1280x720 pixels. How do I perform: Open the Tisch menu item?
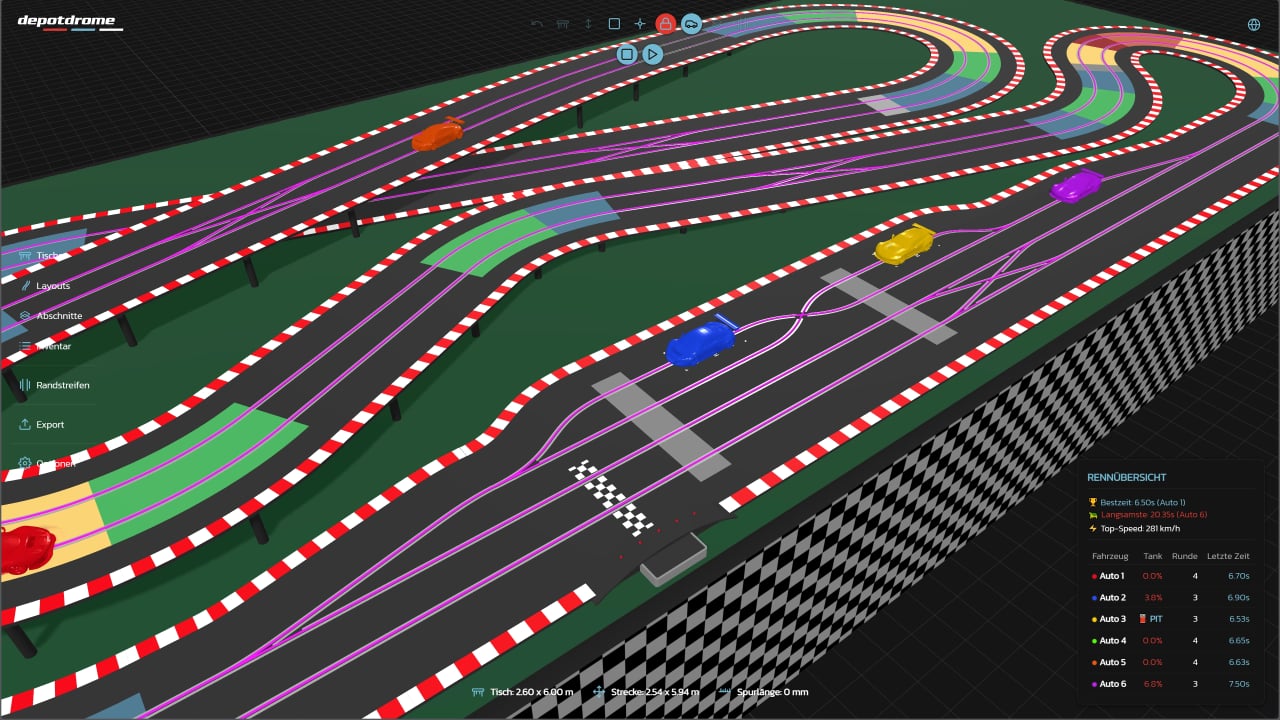pyautogui.click(x=40, y=256)
